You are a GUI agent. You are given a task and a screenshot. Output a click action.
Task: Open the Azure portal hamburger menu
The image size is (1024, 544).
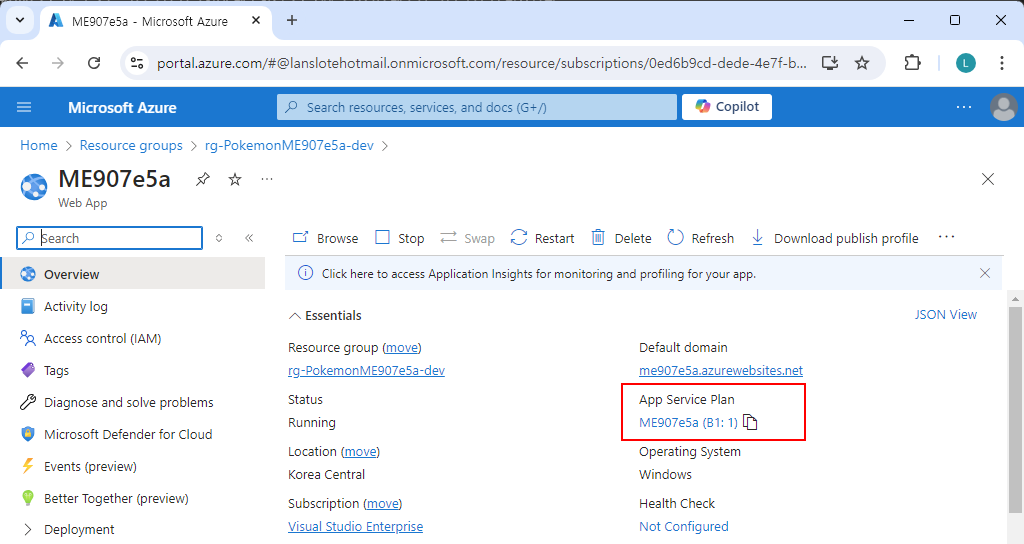[24, 107]
